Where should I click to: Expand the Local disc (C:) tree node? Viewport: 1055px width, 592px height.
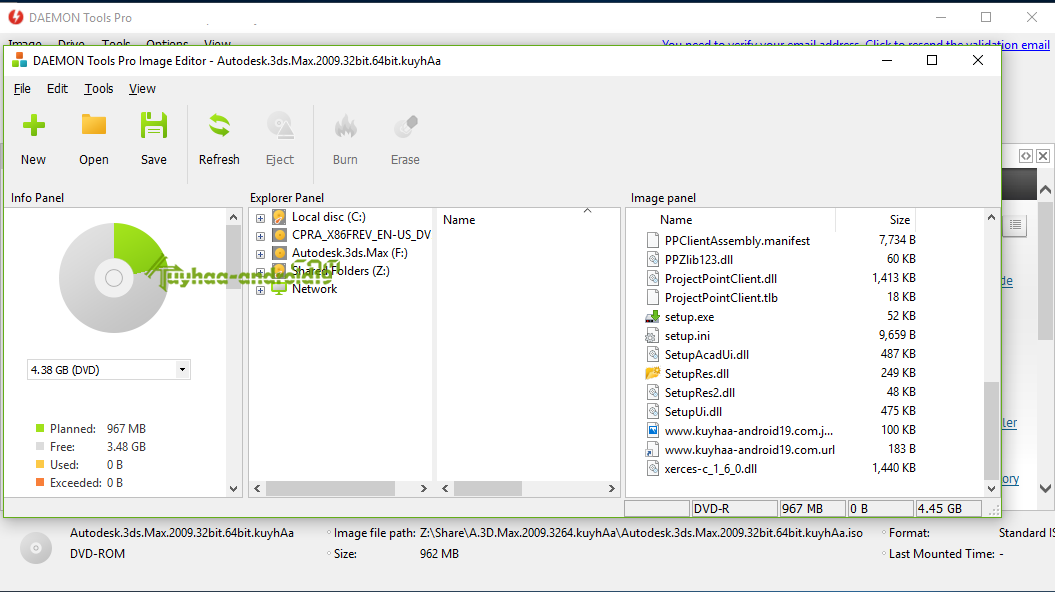(x=260, y=218)
